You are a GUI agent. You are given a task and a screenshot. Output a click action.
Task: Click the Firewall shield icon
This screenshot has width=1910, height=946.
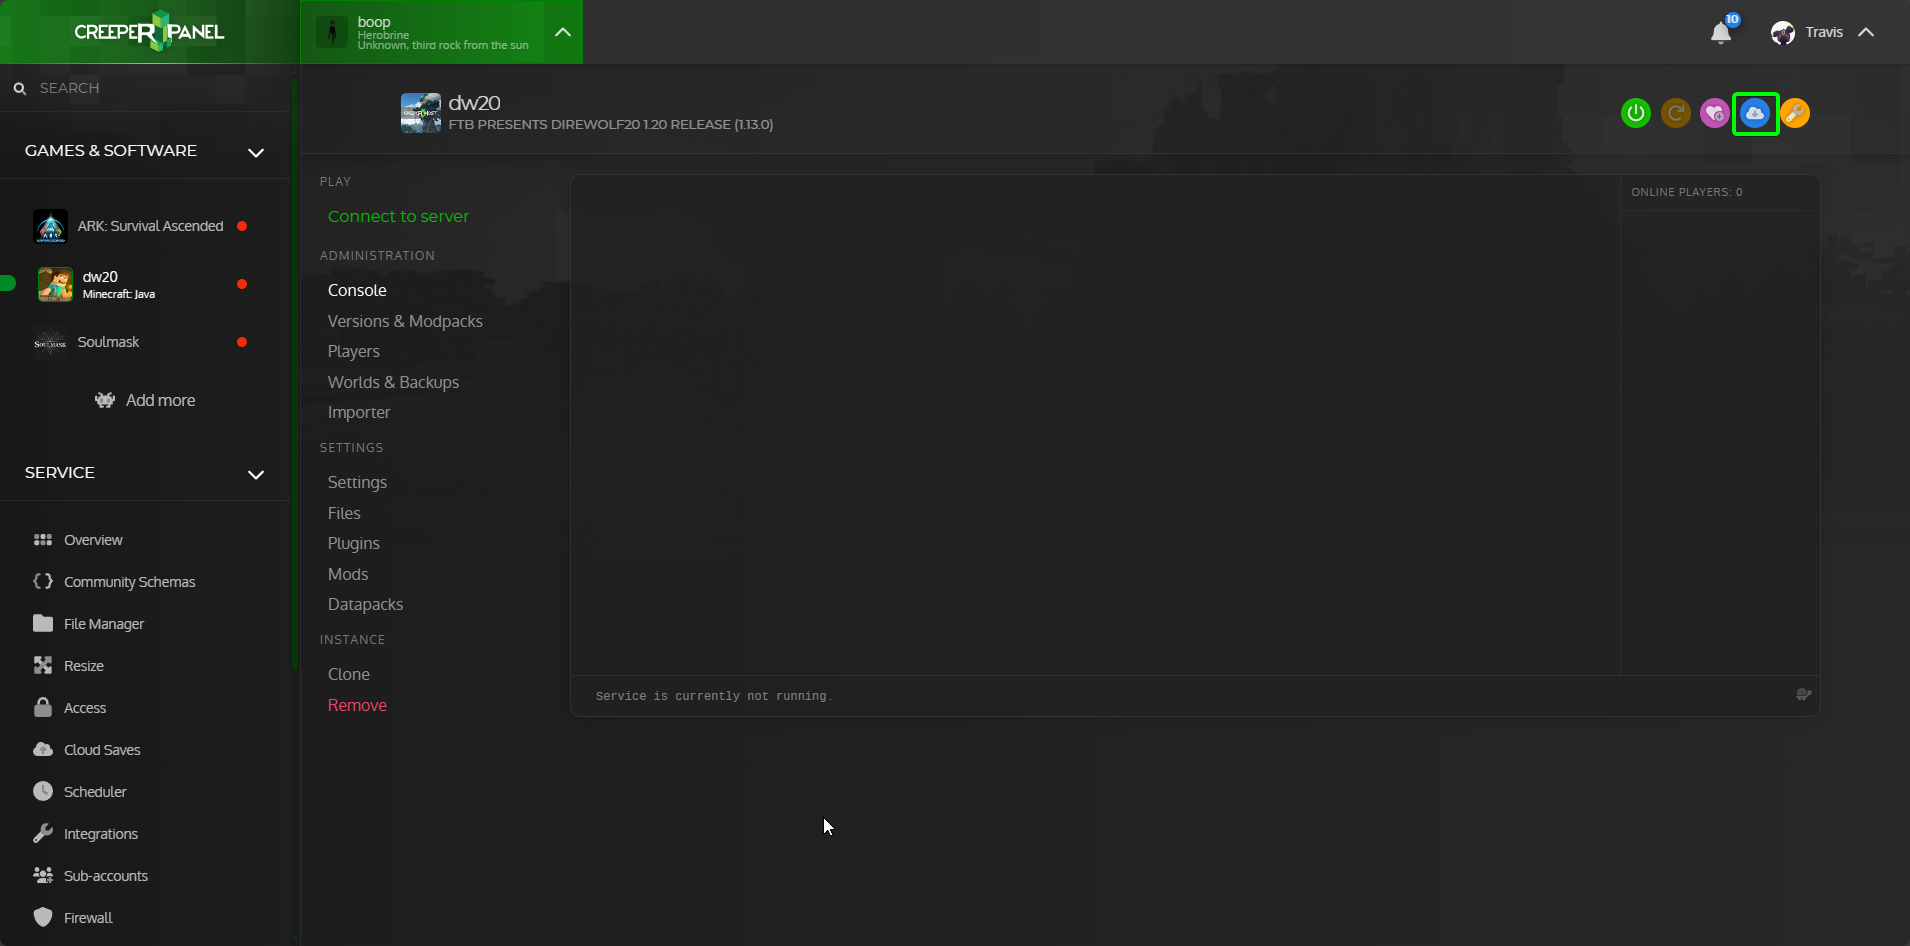coord(43,917)
